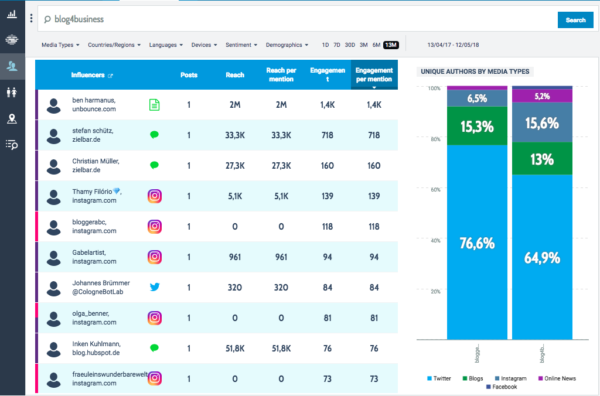
Task: Select the 30D time range
Action: pyautogui.click(x=350, y=45)
